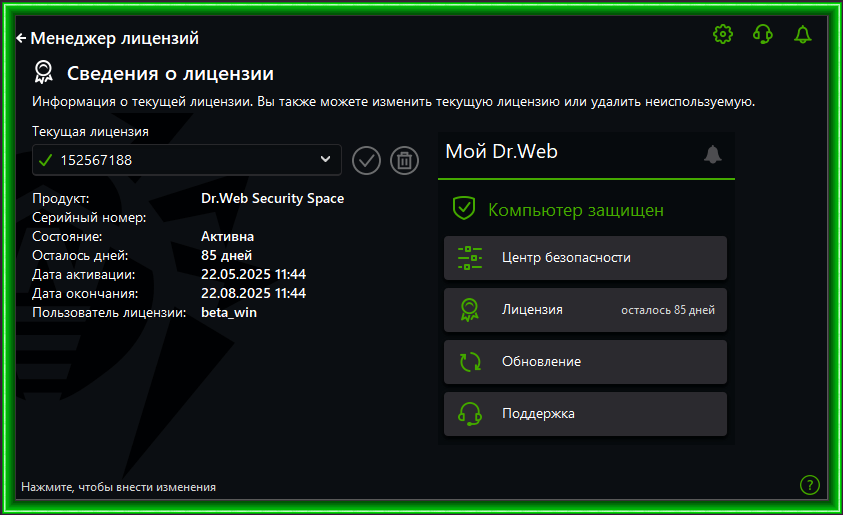Go back using the arrow next to Менеджер лицензий
Viewport: 843px width, 515px height.
[x=21, y=38]
